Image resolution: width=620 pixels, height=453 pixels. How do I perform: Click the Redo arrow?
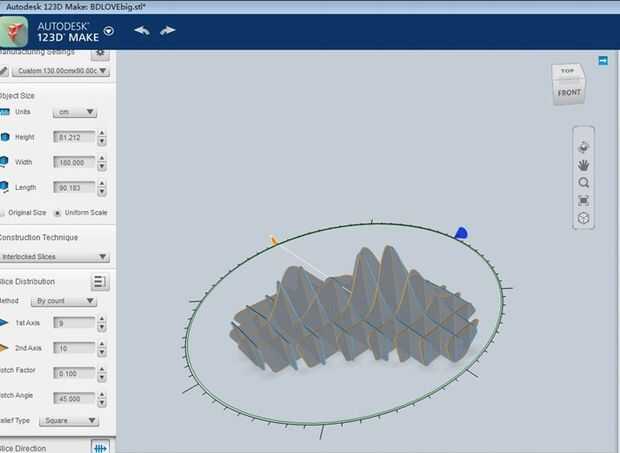click(168, 30)
